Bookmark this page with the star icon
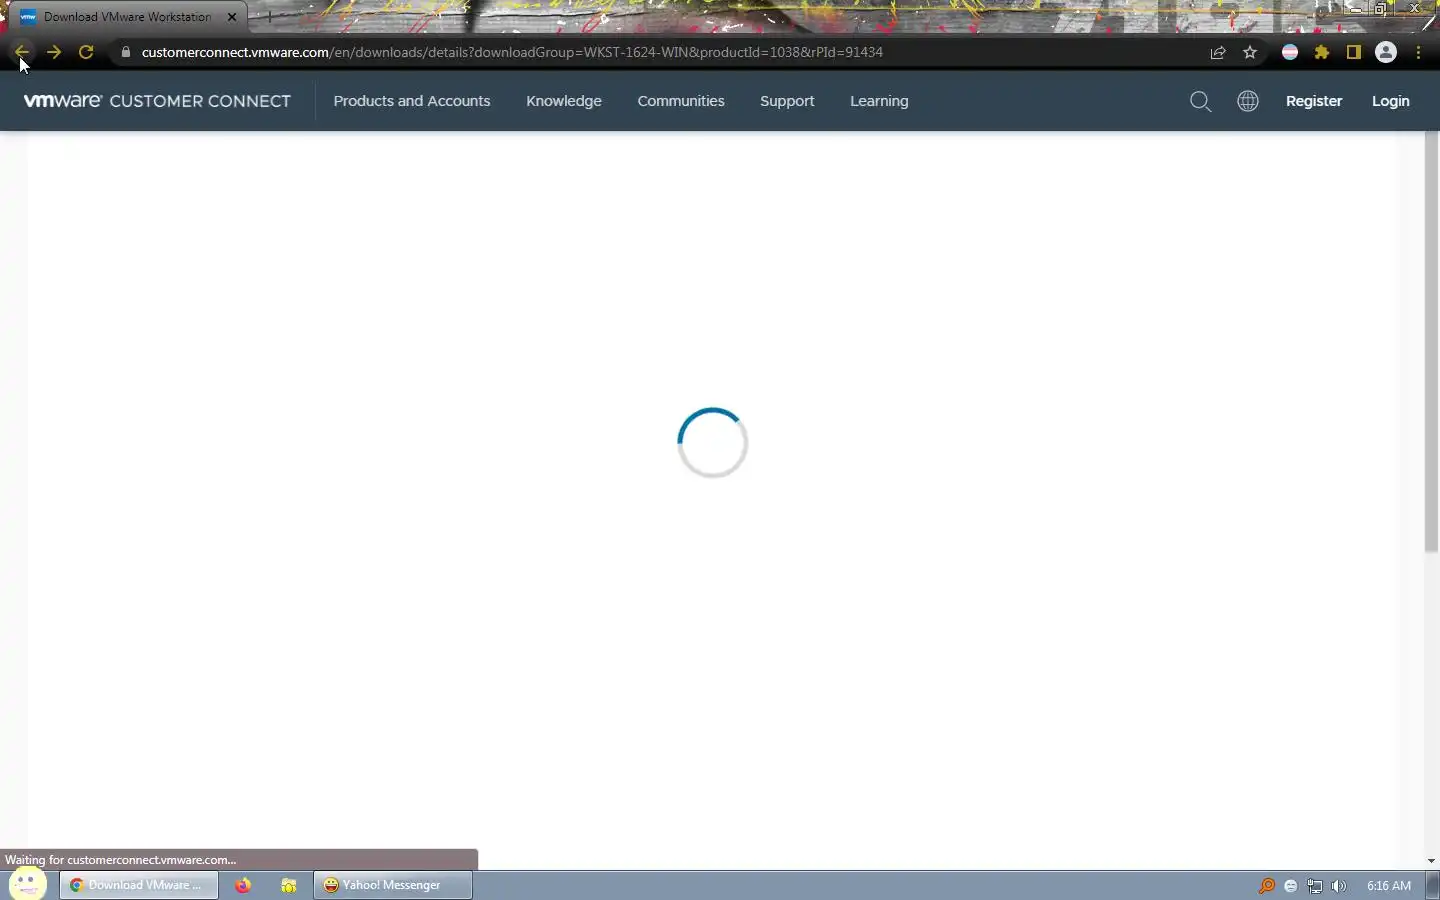 (1250, 52)
